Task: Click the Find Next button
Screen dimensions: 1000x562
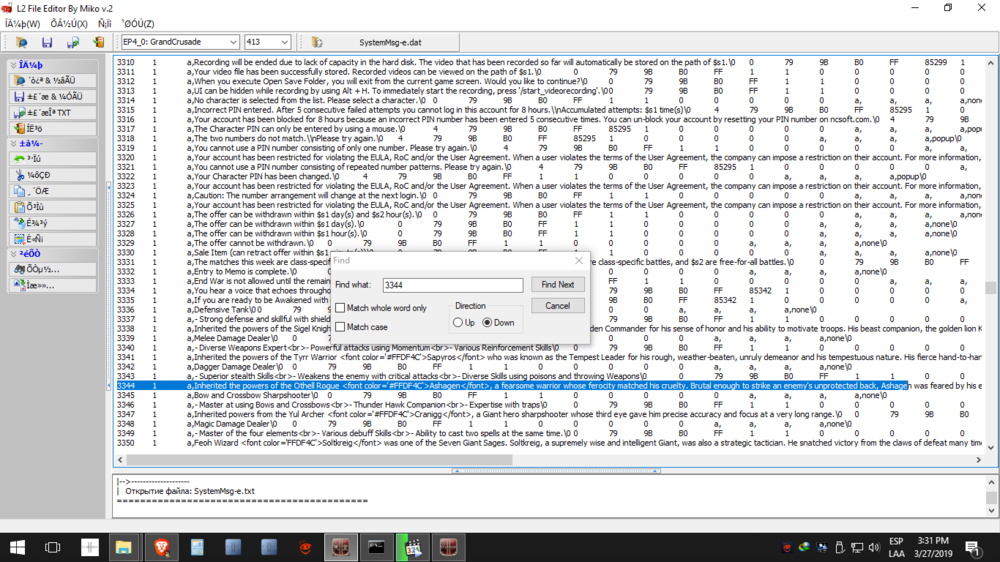Action: 557,285
